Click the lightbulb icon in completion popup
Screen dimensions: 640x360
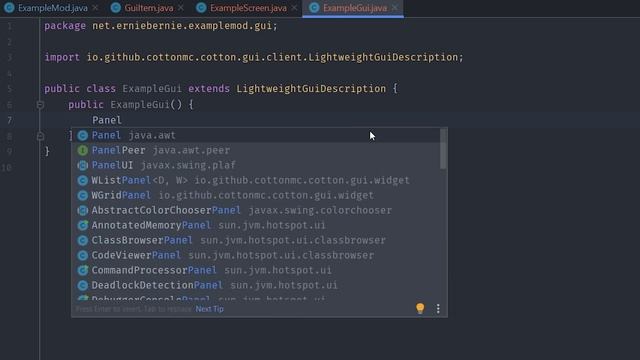420,308
